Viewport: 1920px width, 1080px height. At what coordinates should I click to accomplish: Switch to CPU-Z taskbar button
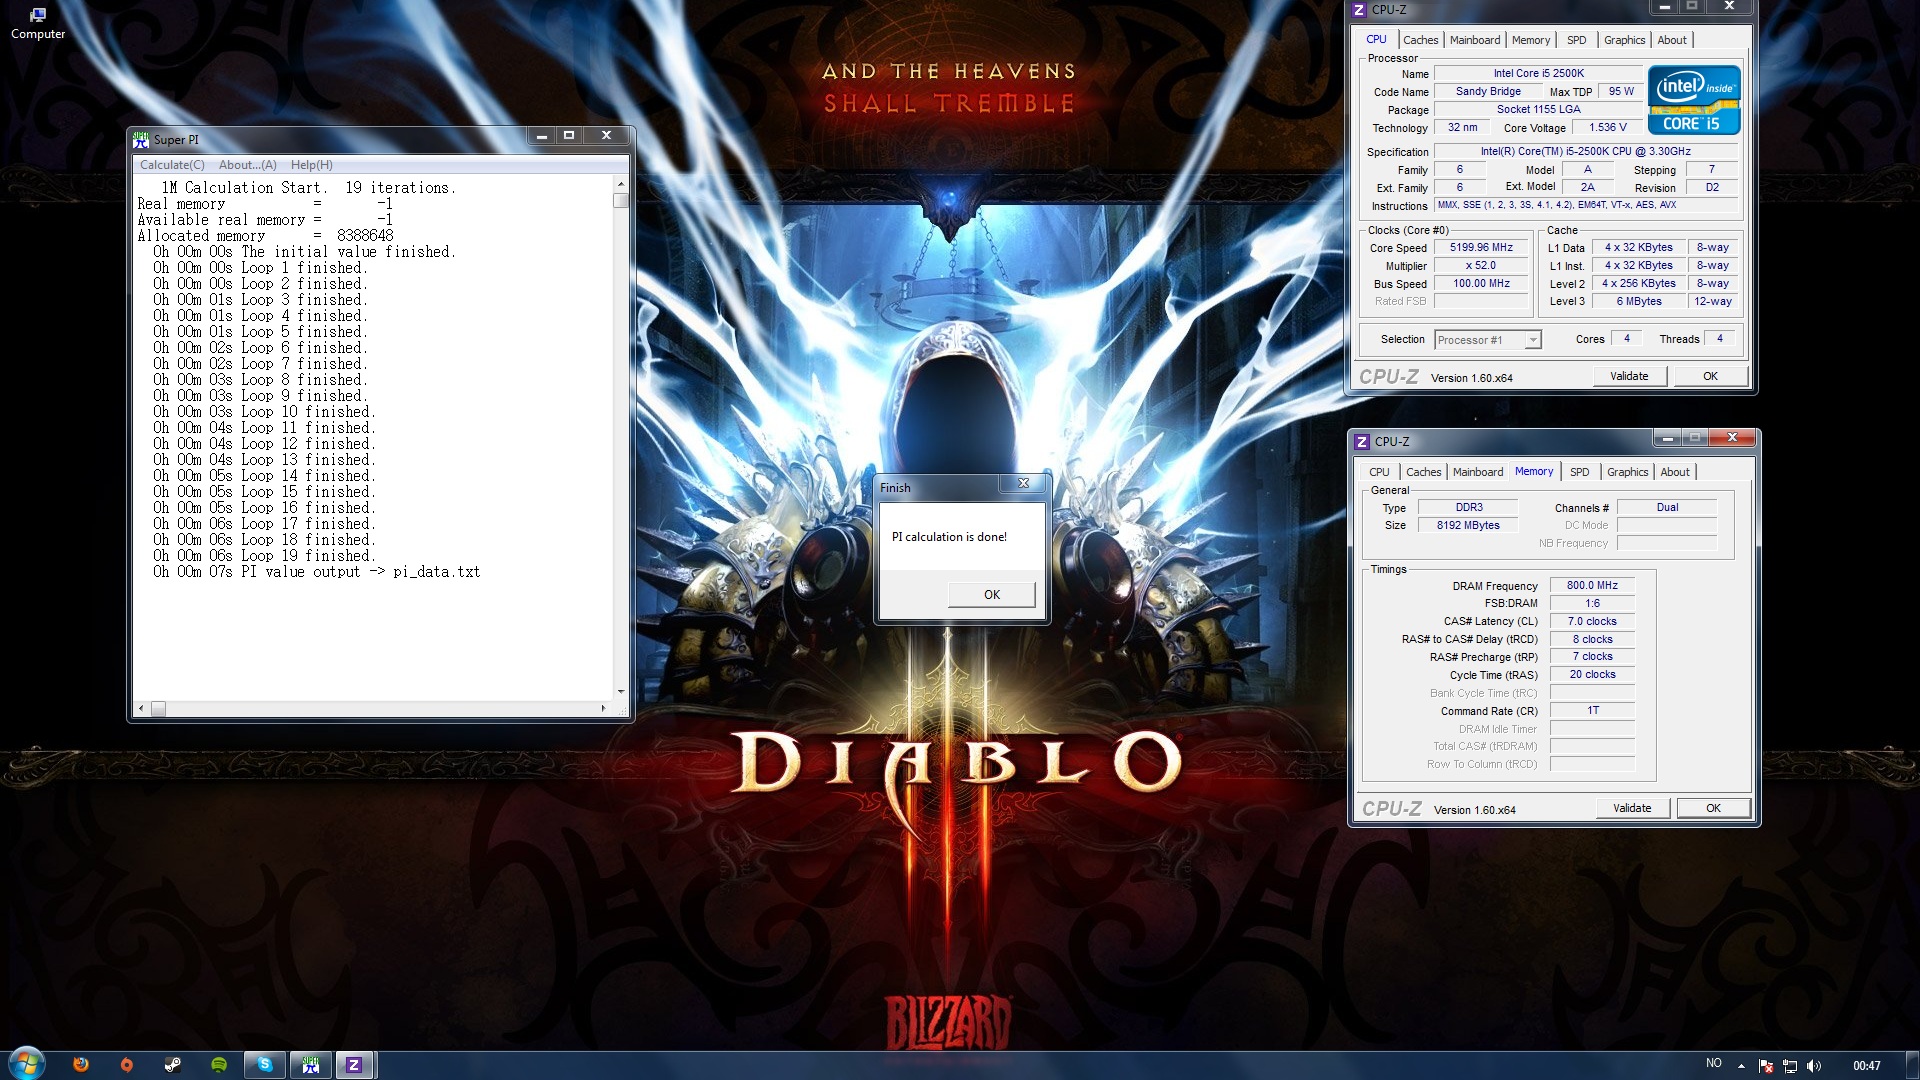tap(354, 1065)
